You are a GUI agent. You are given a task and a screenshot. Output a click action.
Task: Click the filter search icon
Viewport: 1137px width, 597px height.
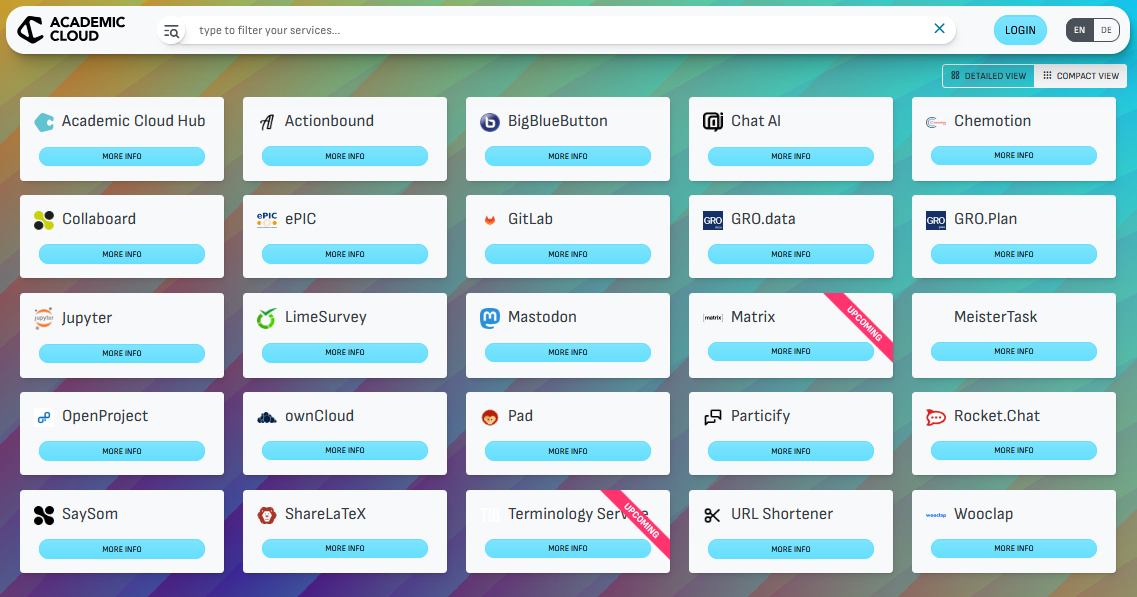[x=171, y=30]
